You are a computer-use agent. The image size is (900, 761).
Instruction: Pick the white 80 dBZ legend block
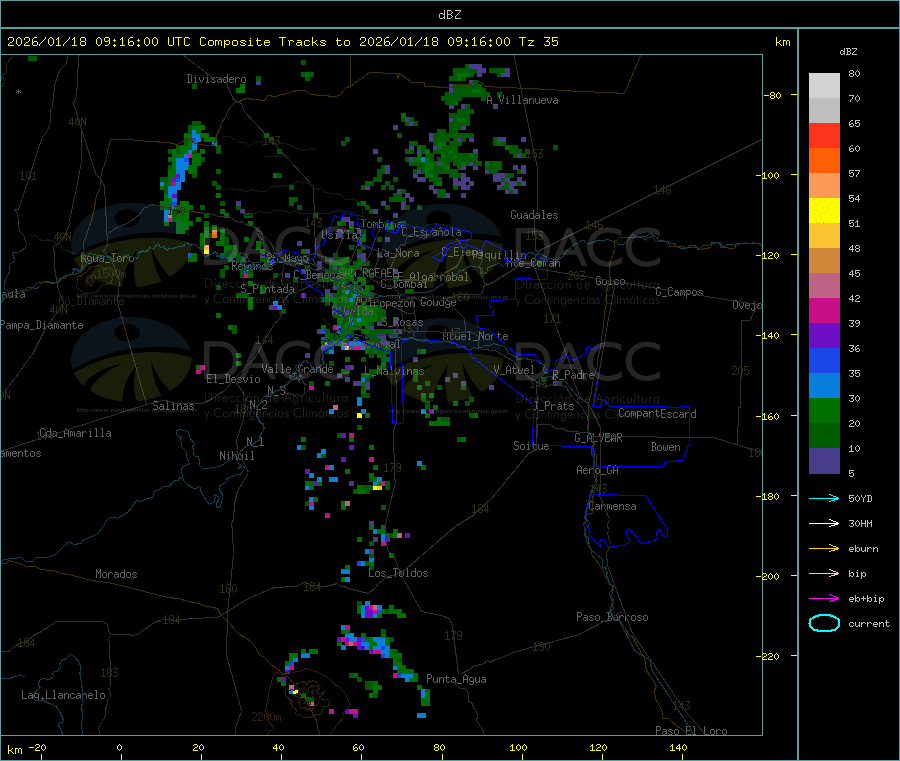(x=824, y=86)
